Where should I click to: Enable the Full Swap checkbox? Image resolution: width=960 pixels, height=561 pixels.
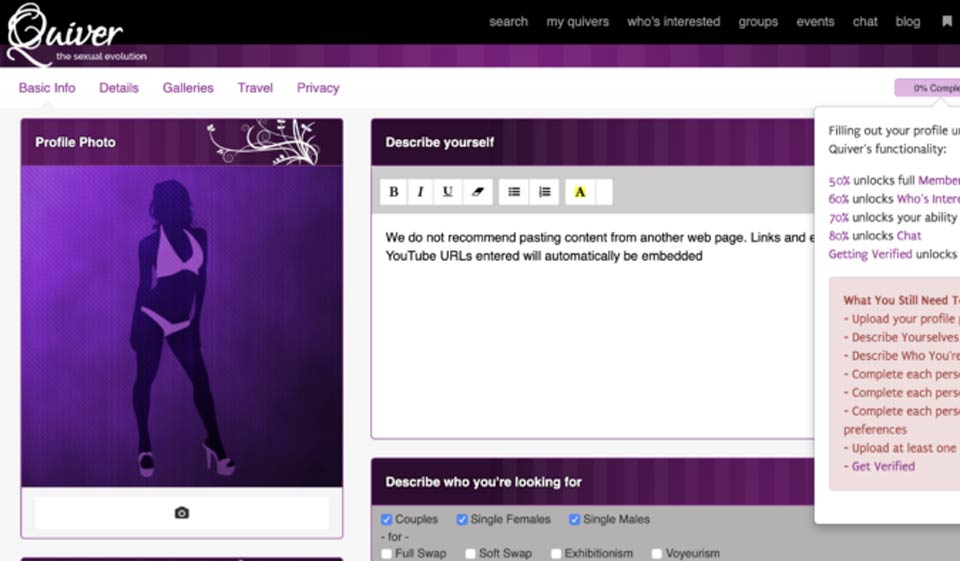tap(387, 554)
